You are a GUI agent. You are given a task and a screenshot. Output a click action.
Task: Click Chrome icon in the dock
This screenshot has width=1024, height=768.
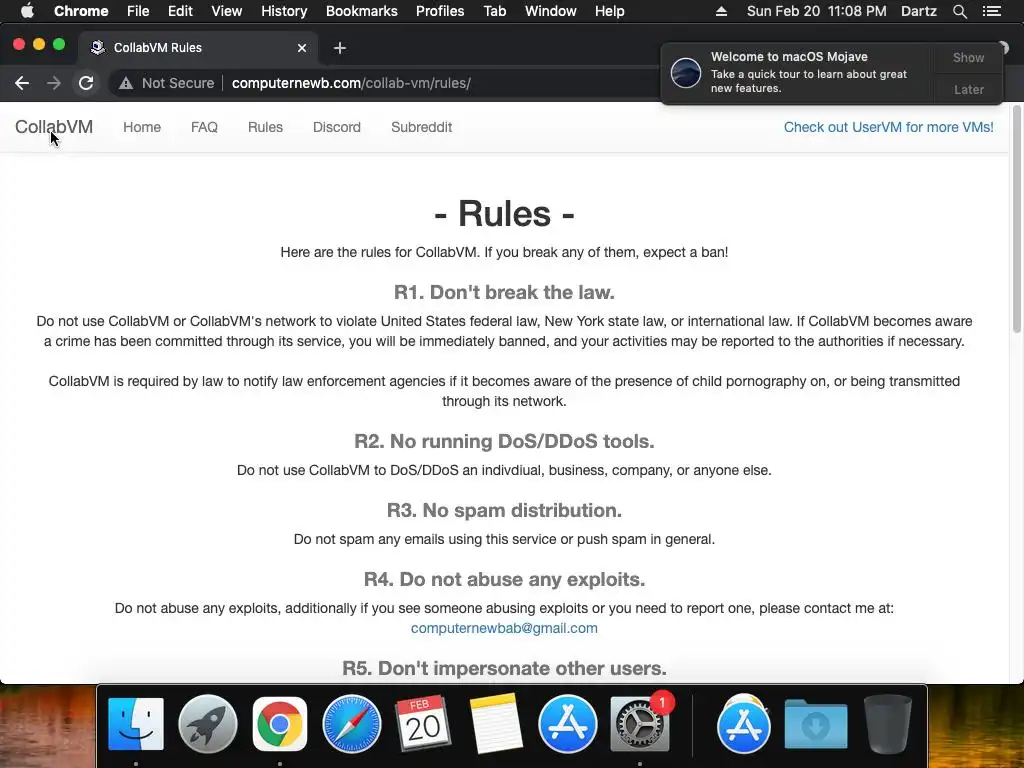pyautogui.click(x=280, y=724)
